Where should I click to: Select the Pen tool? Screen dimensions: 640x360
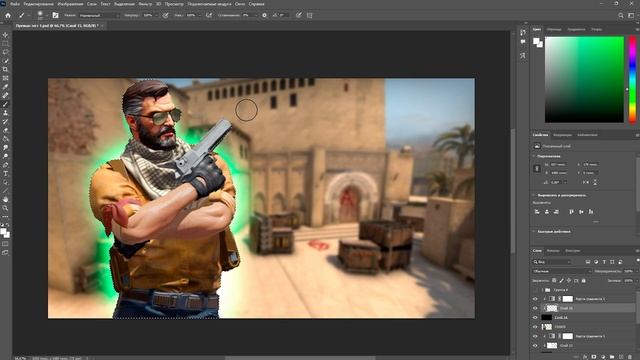coord(5,165)
